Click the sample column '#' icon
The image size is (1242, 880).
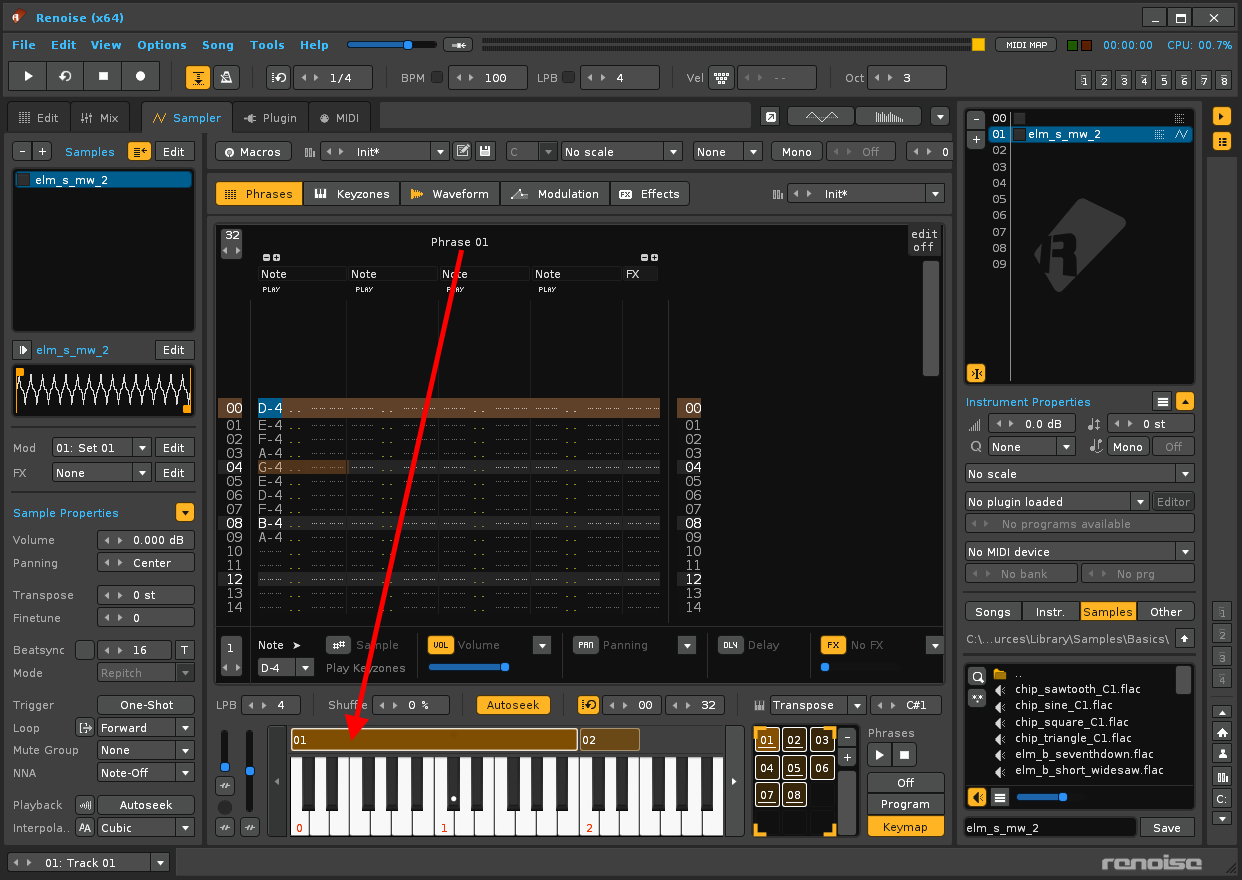(x=337, y=645)
